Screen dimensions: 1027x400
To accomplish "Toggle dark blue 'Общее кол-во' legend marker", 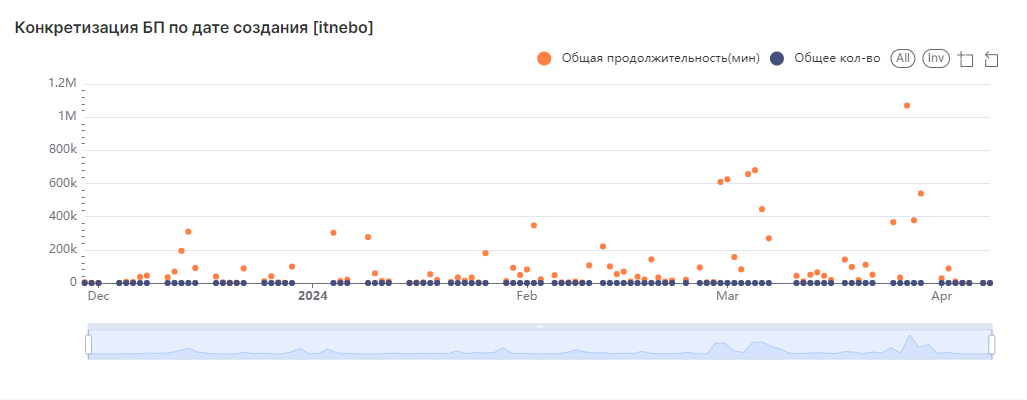I will coord(777,59).
